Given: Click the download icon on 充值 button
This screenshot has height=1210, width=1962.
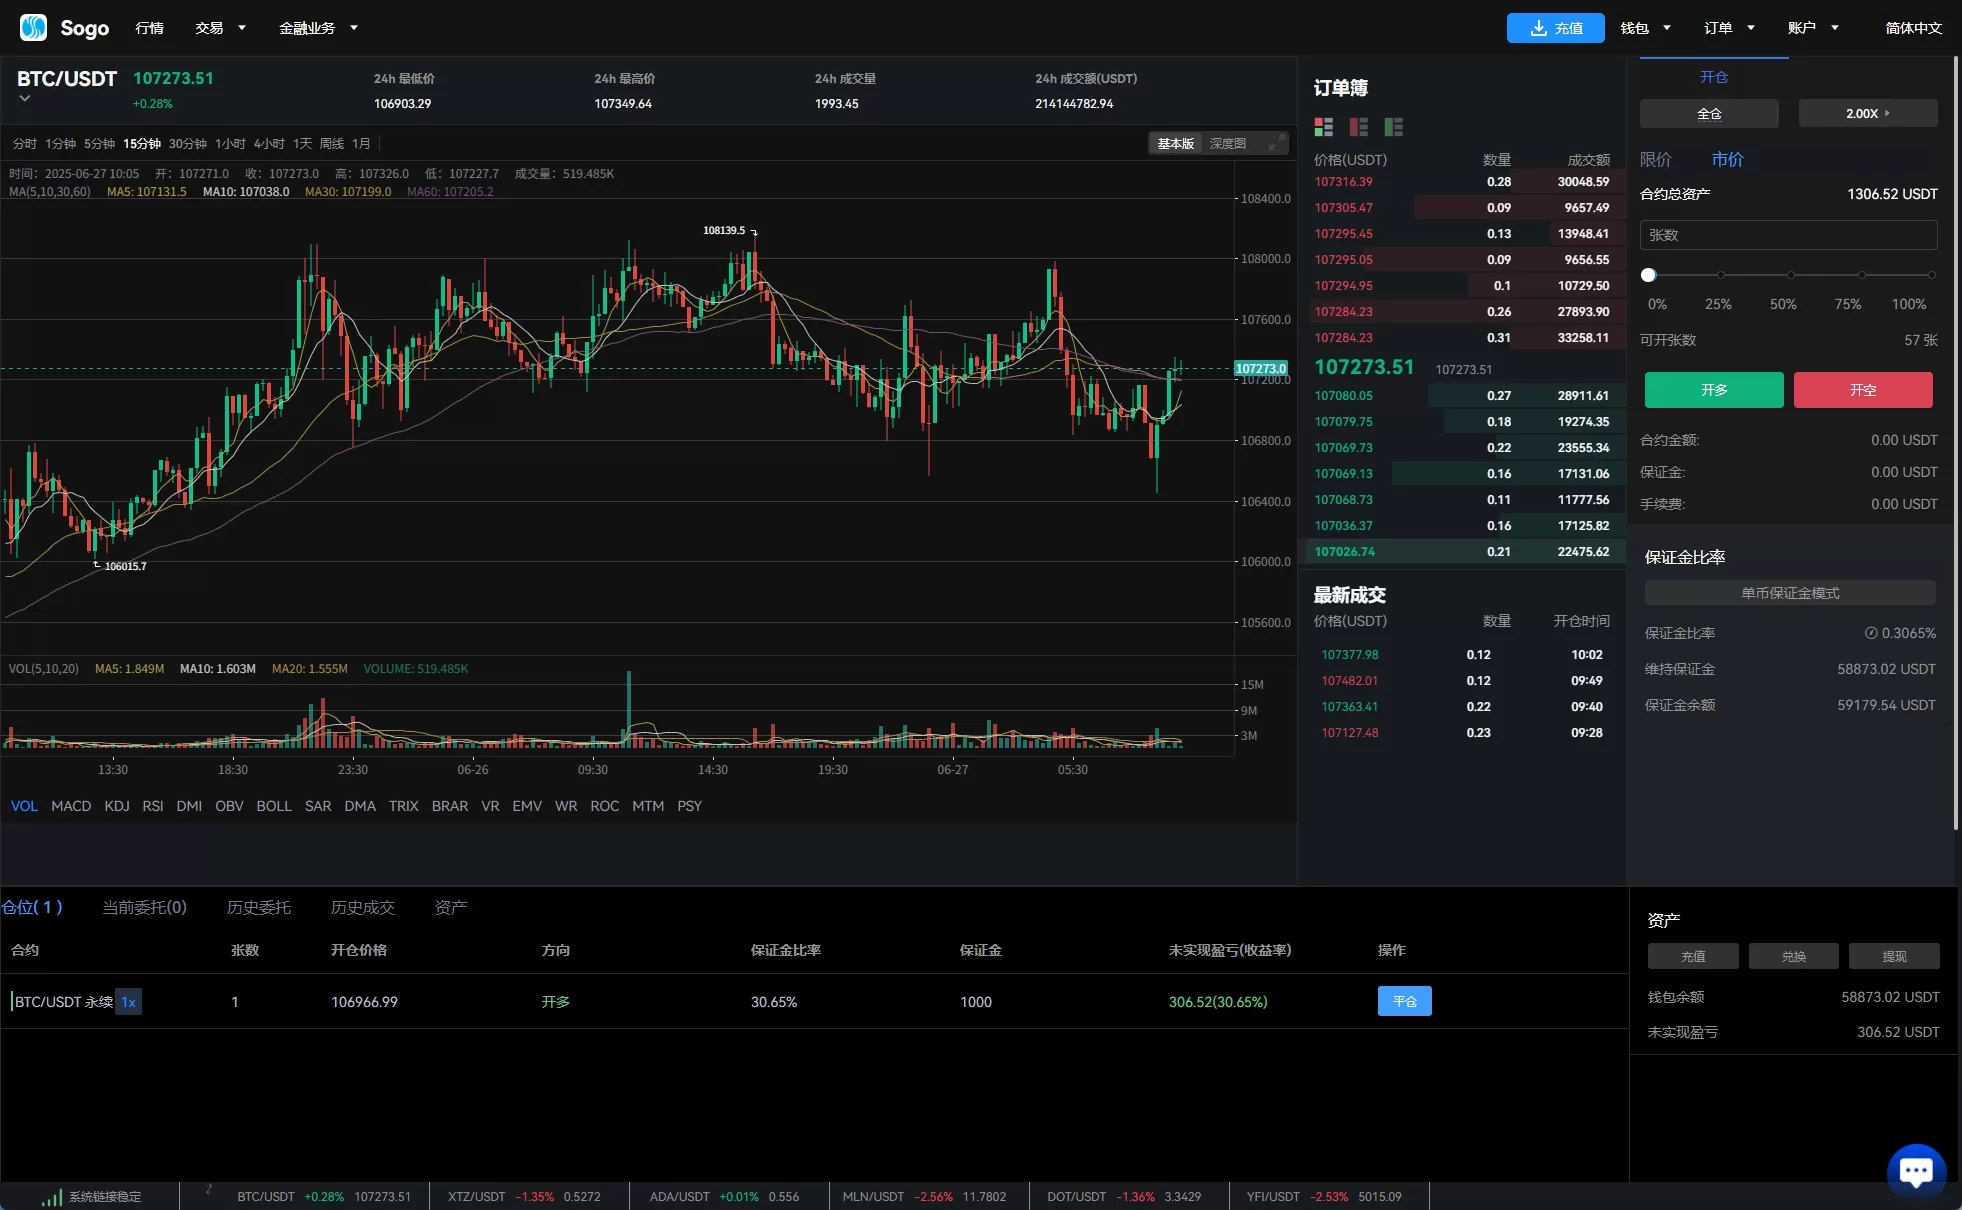Looking at the screenshot, I should click(1538, 28).
